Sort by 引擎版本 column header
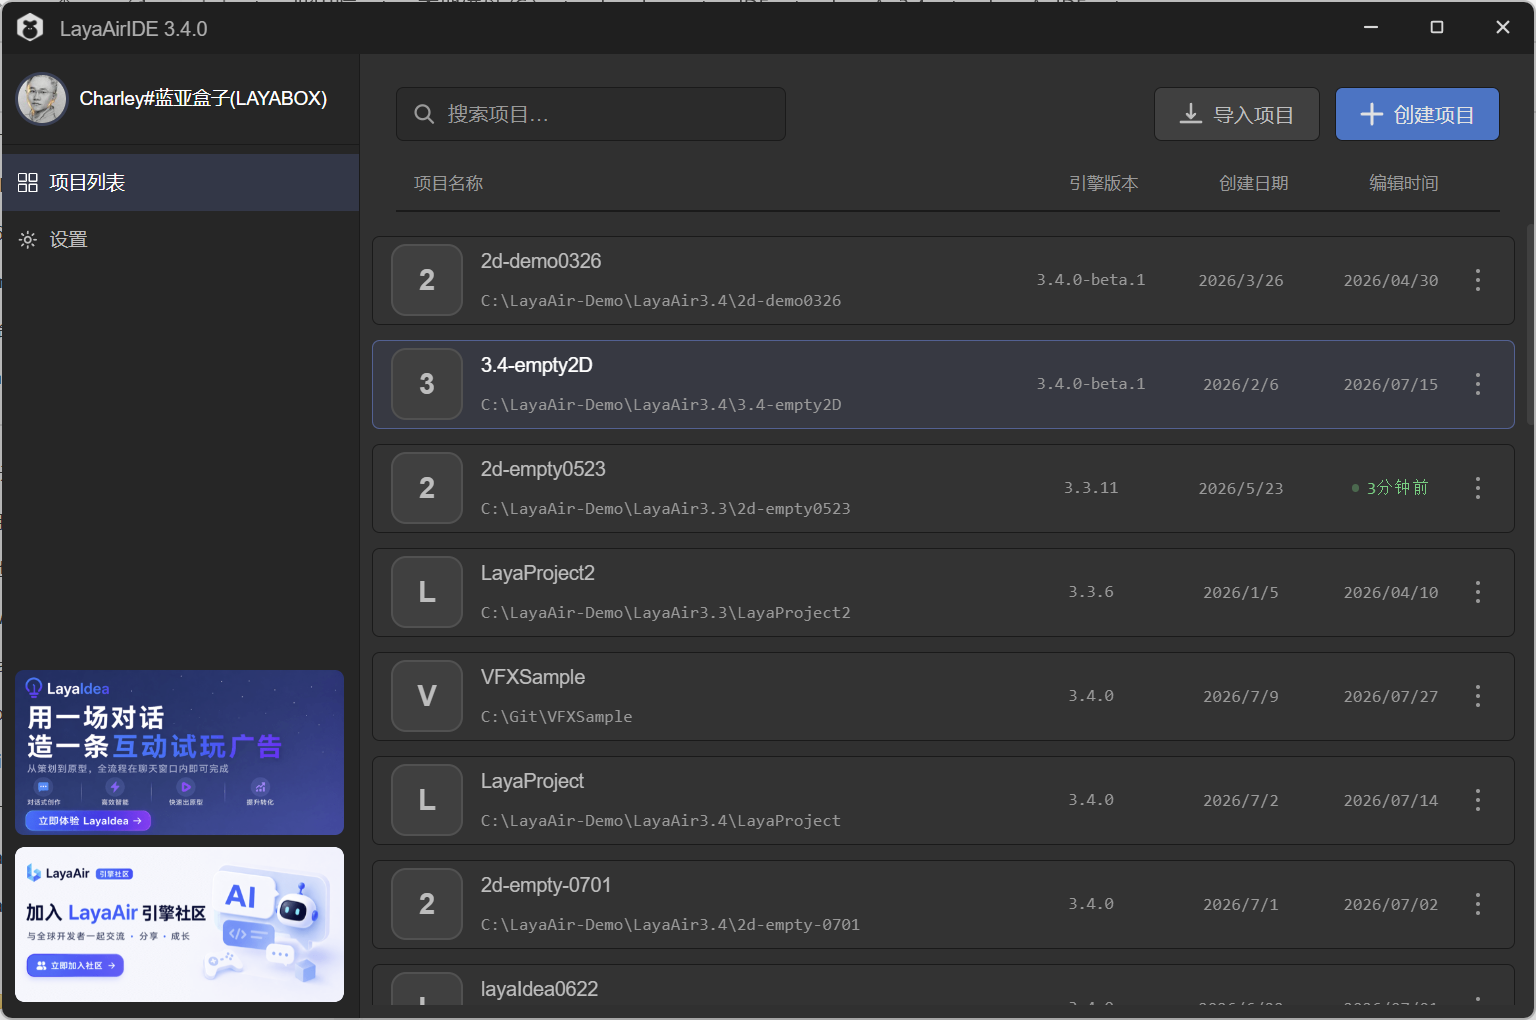Image resolution: width=1536 pixels, height=1020 pixels. click(1104, 183)
